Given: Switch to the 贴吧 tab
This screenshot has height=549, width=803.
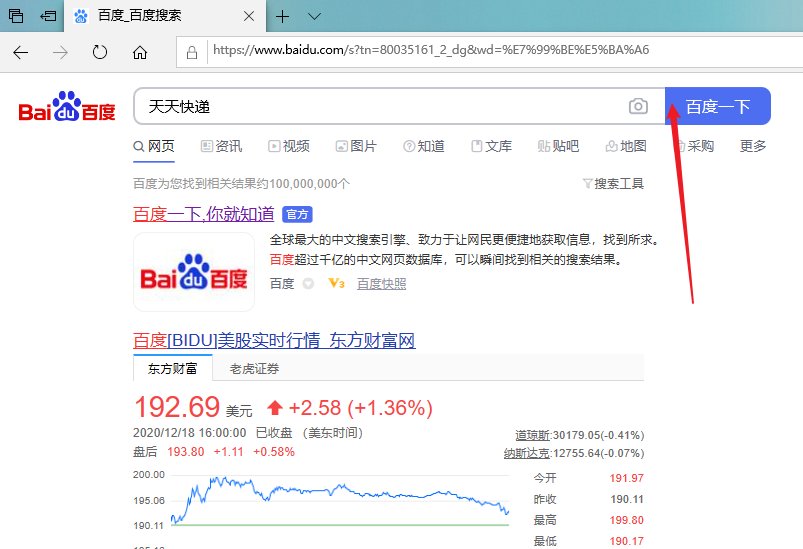Looking at the screenshot, I should 558,146.
